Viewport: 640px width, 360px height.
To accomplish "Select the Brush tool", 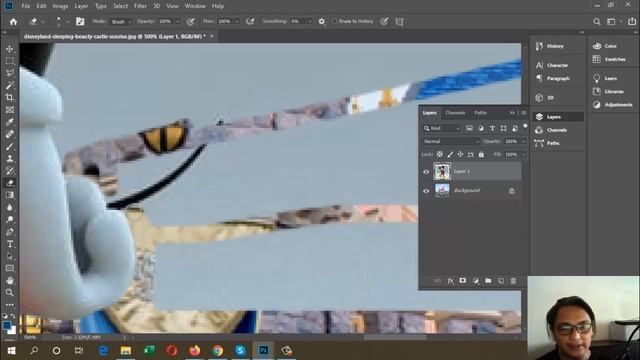I will click(x=10, y=146).
